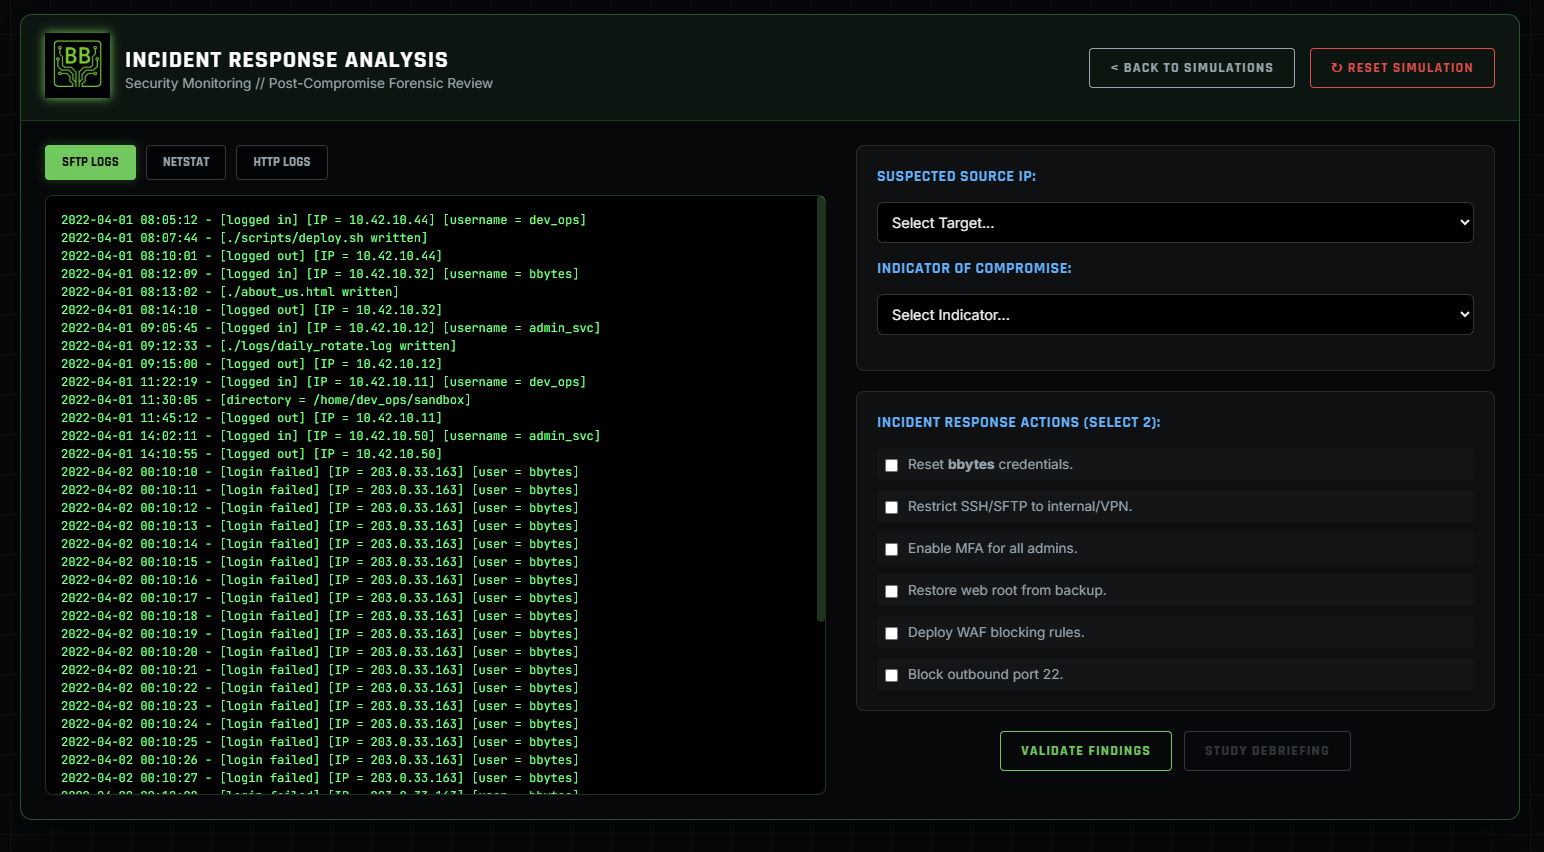Click Back to Simulations button
This screenshot has height=852, width=1544.
pos(1191,68)
